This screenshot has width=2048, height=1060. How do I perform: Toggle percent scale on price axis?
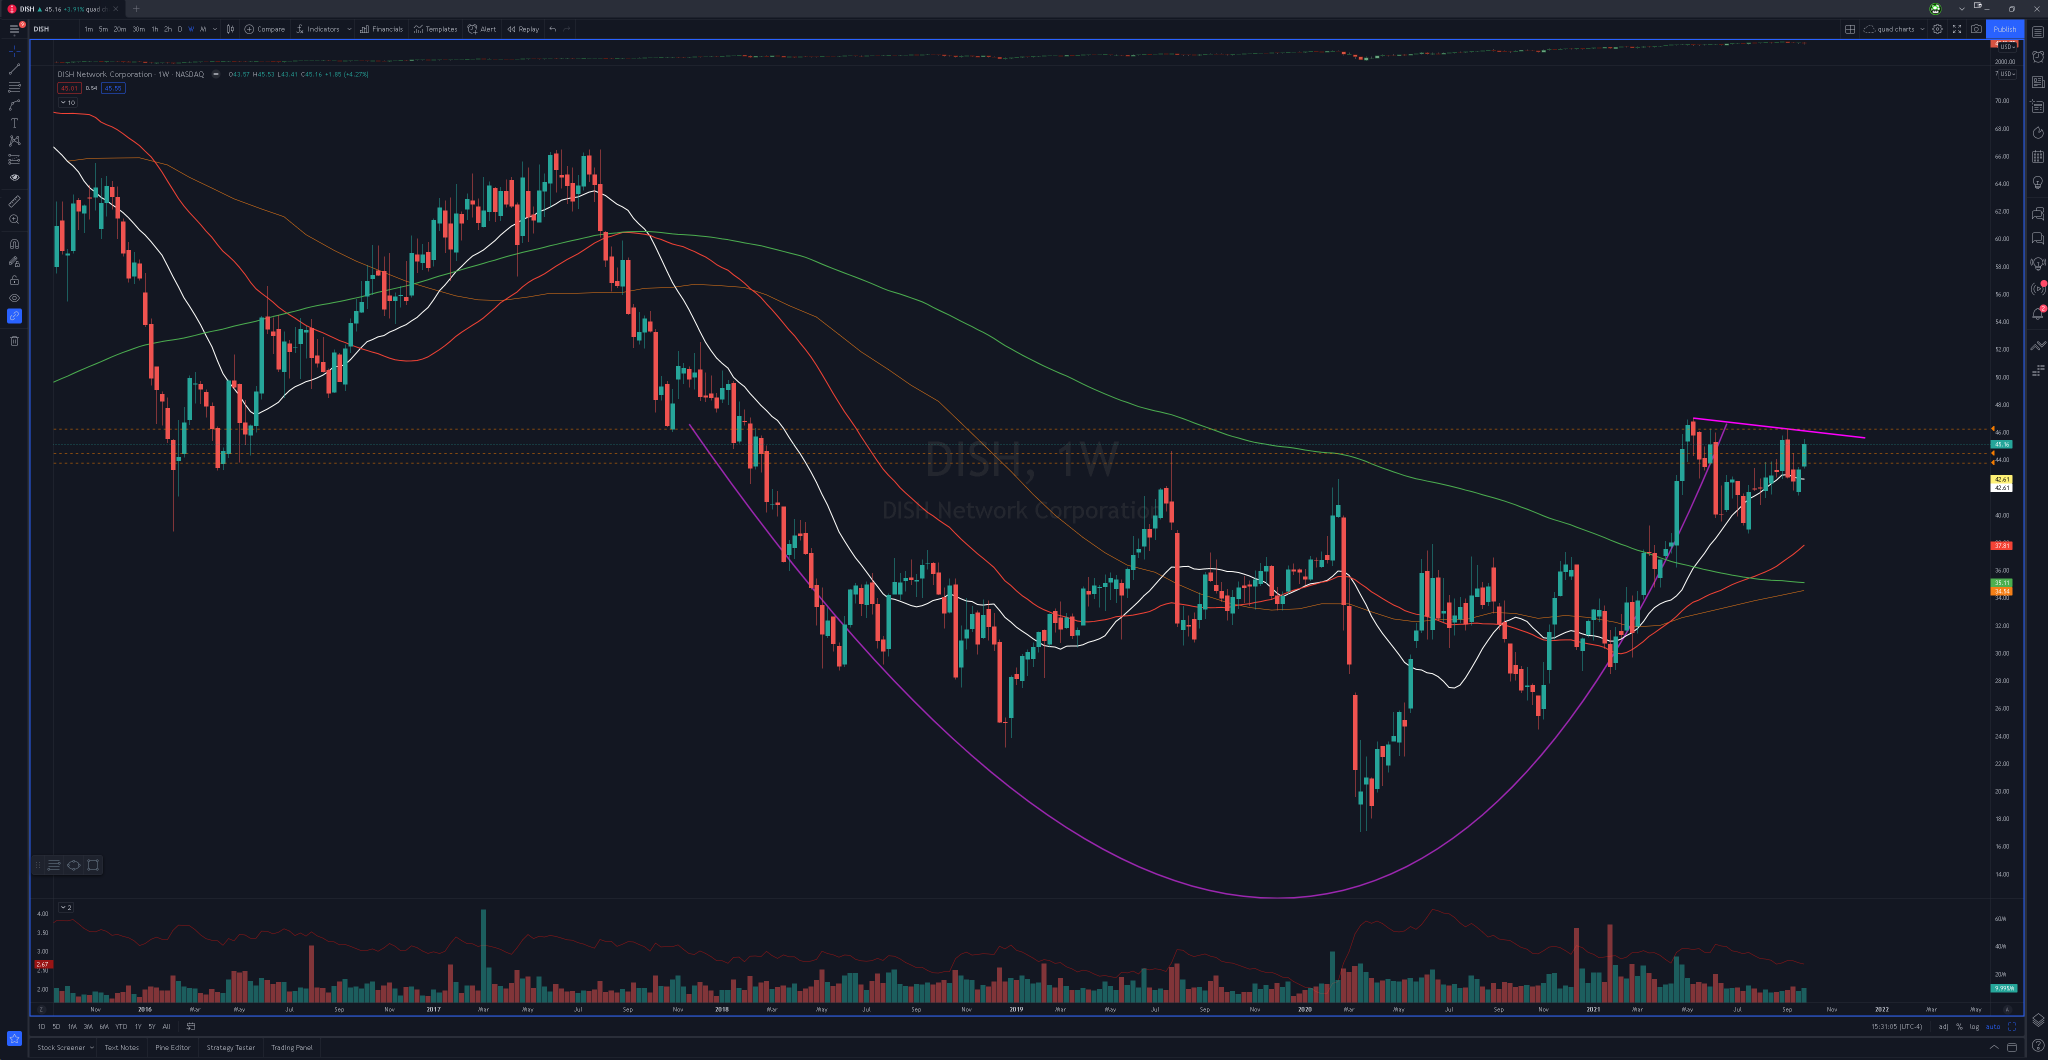(x=1959, y=1027)
